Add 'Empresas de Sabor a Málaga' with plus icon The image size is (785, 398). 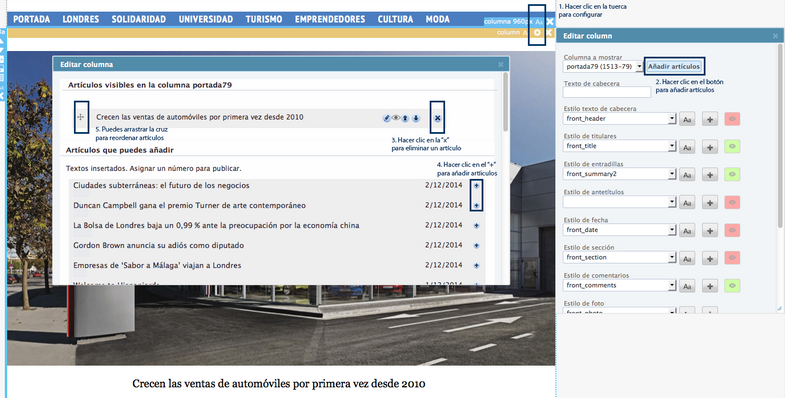[x=476, y=265]
